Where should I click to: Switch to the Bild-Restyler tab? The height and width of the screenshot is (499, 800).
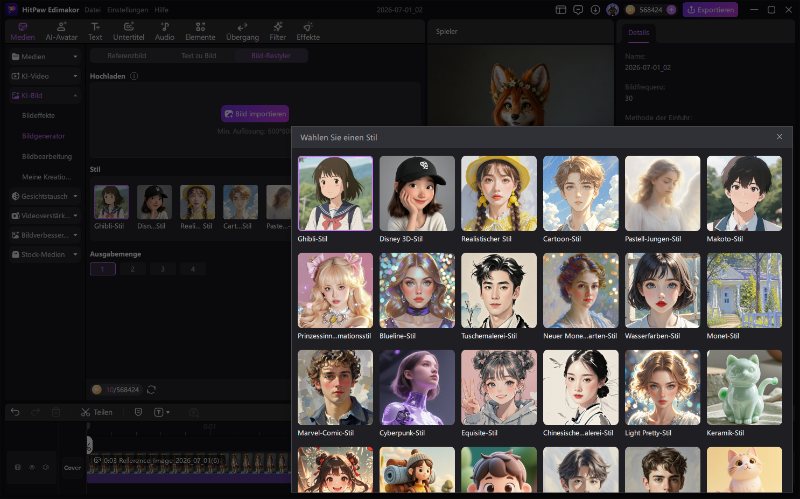tap(271, 56)
